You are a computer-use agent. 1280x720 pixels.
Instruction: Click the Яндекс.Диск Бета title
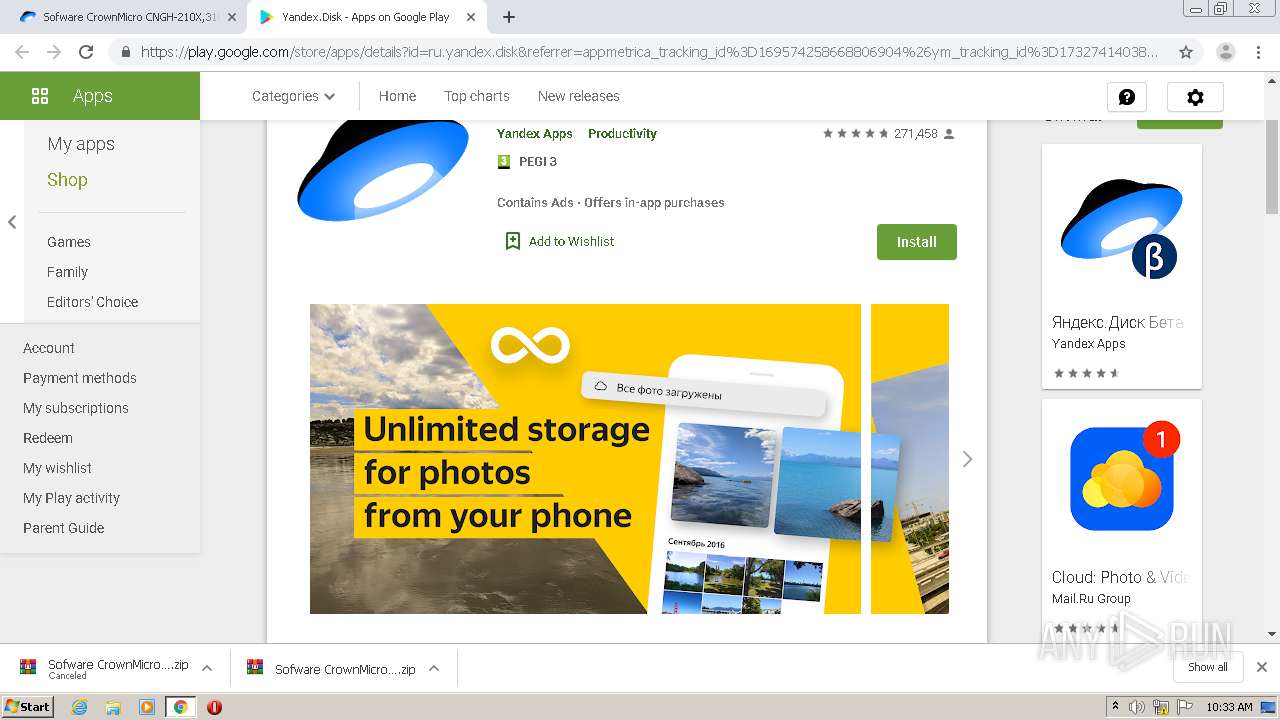click(1118, 322)
